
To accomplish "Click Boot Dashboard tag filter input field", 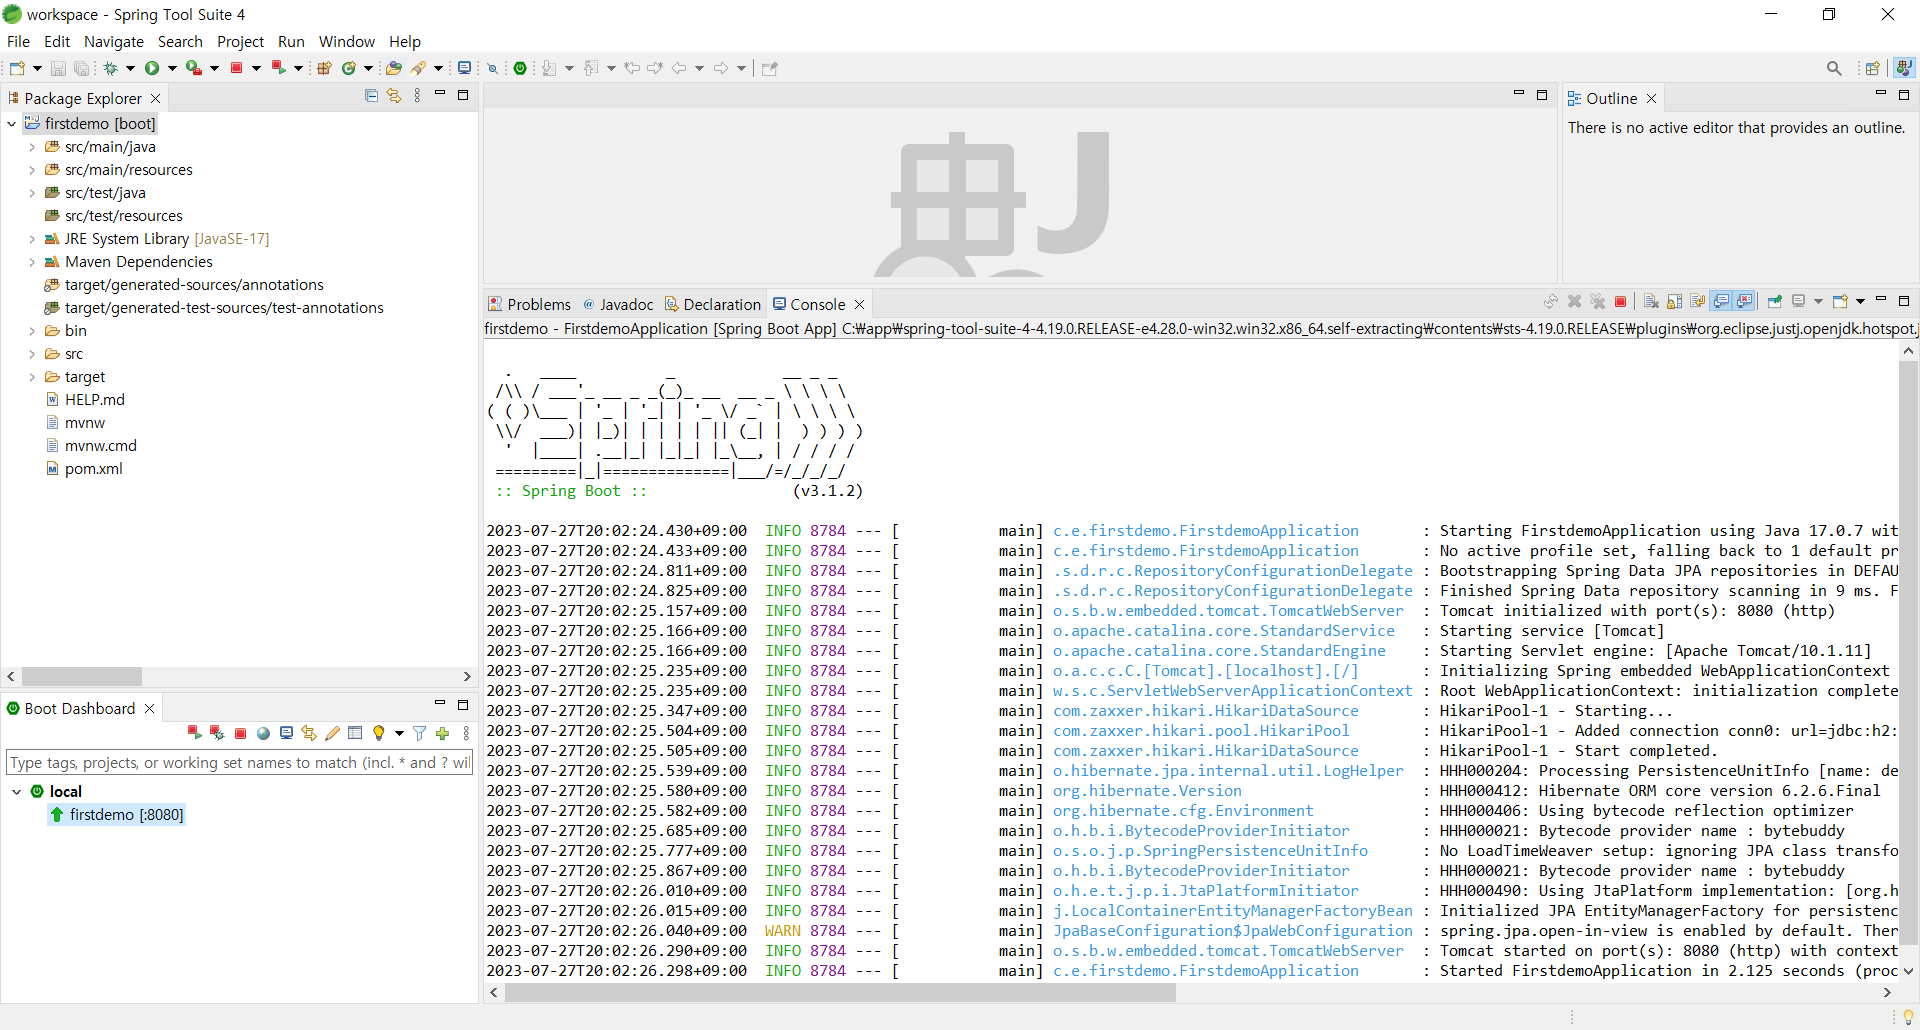I will coord(239,763).
